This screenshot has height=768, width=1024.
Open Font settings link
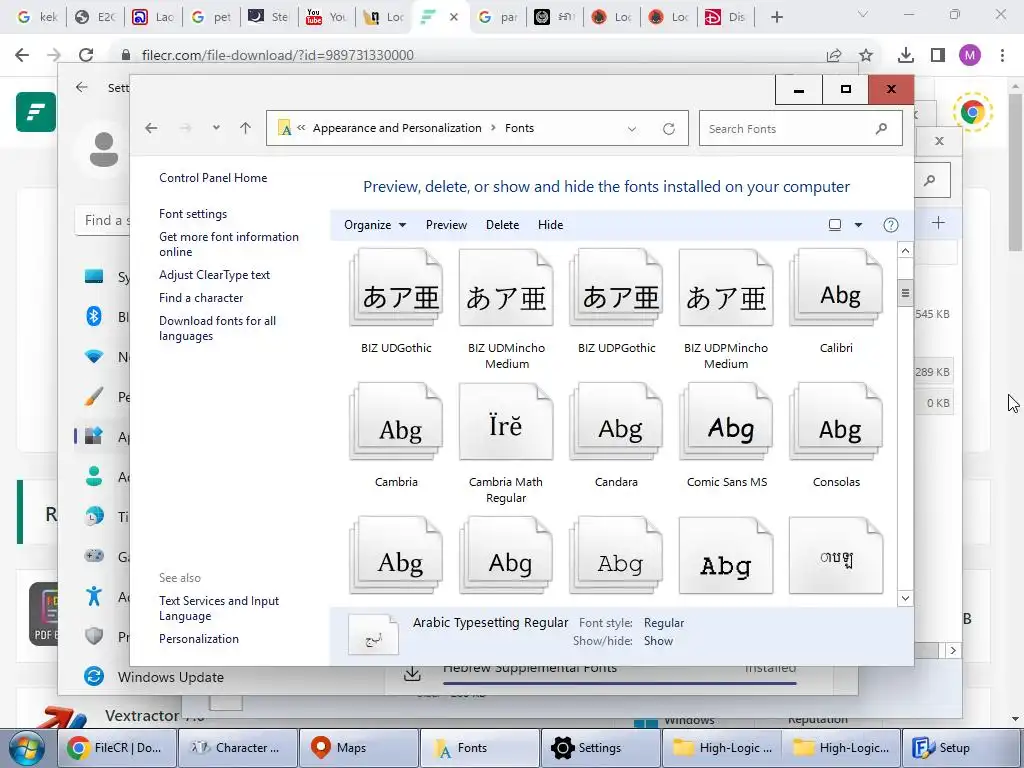click(x=193, y=214)
